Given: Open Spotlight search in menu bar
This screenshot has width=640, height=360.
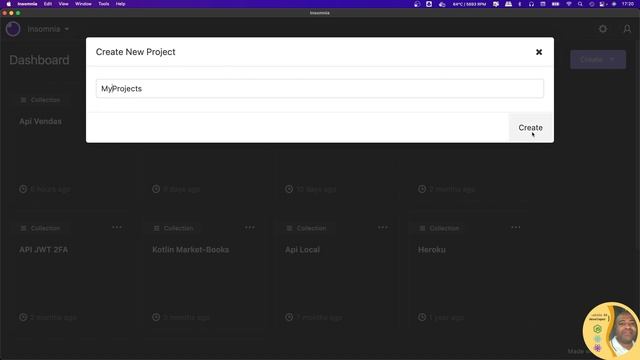Looking at the screenshot, I should [580, 4].
